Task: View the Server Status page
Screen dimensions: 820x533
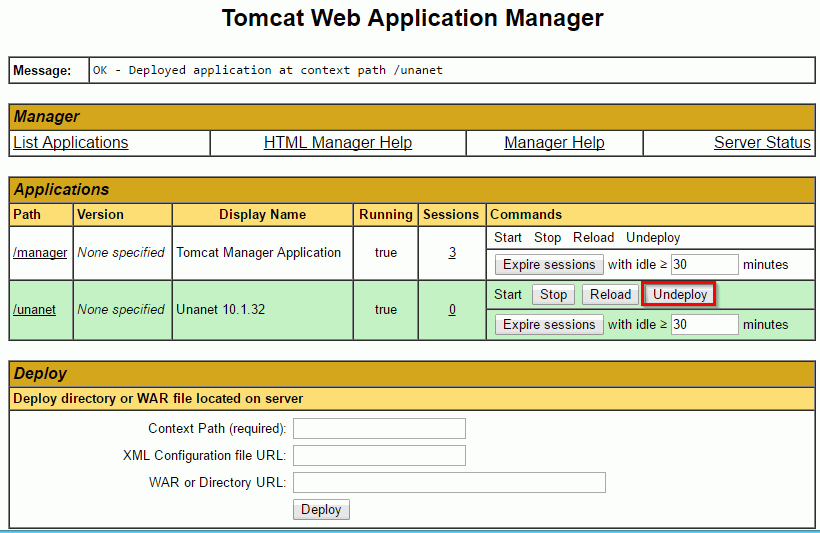Action: tap(761, 143)
